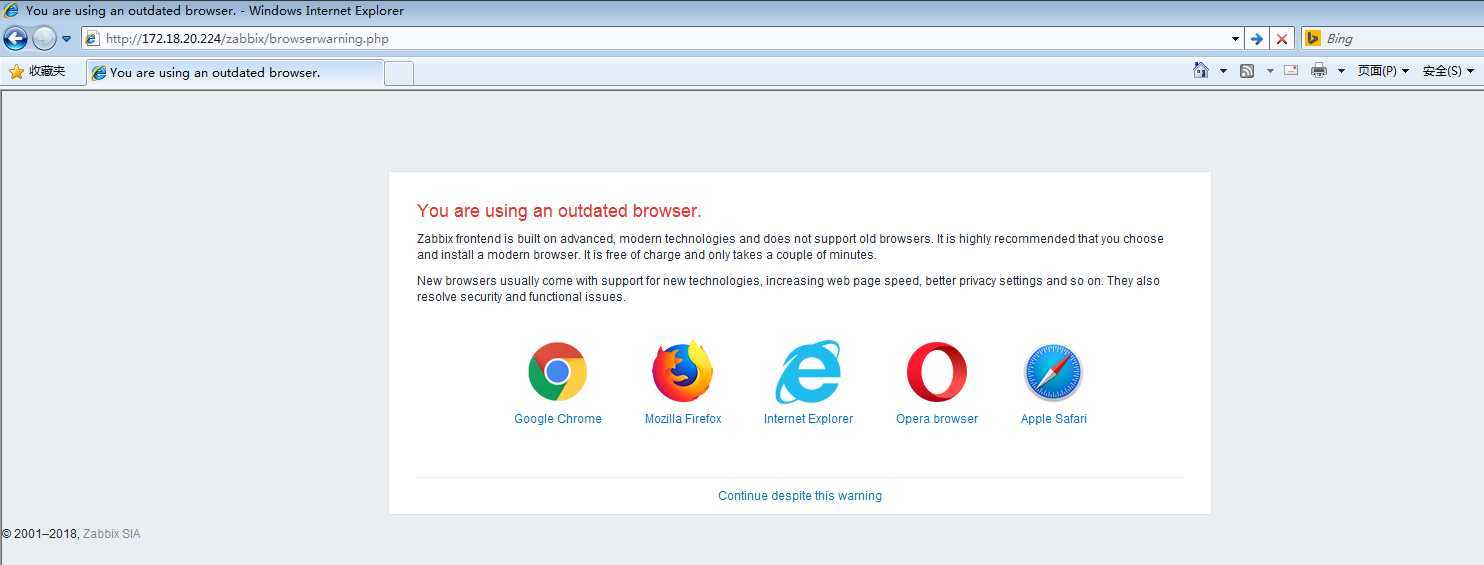Open the Opera browser link
The height and width of the screenshot is (565, 1484).
click(937, 419)
